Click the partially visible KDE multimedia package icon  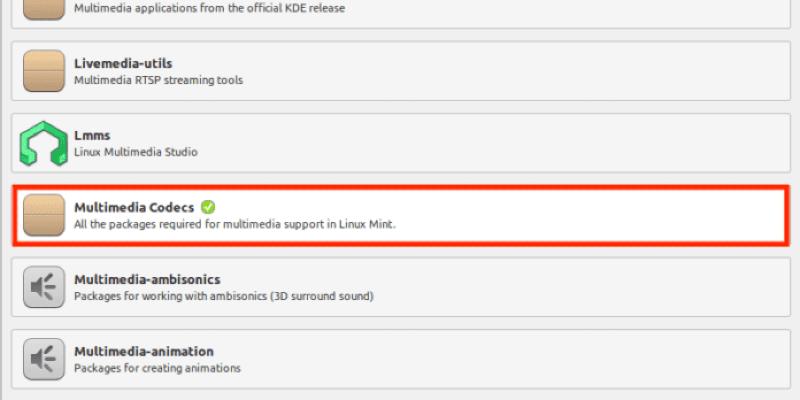click(x=44, y=8)
